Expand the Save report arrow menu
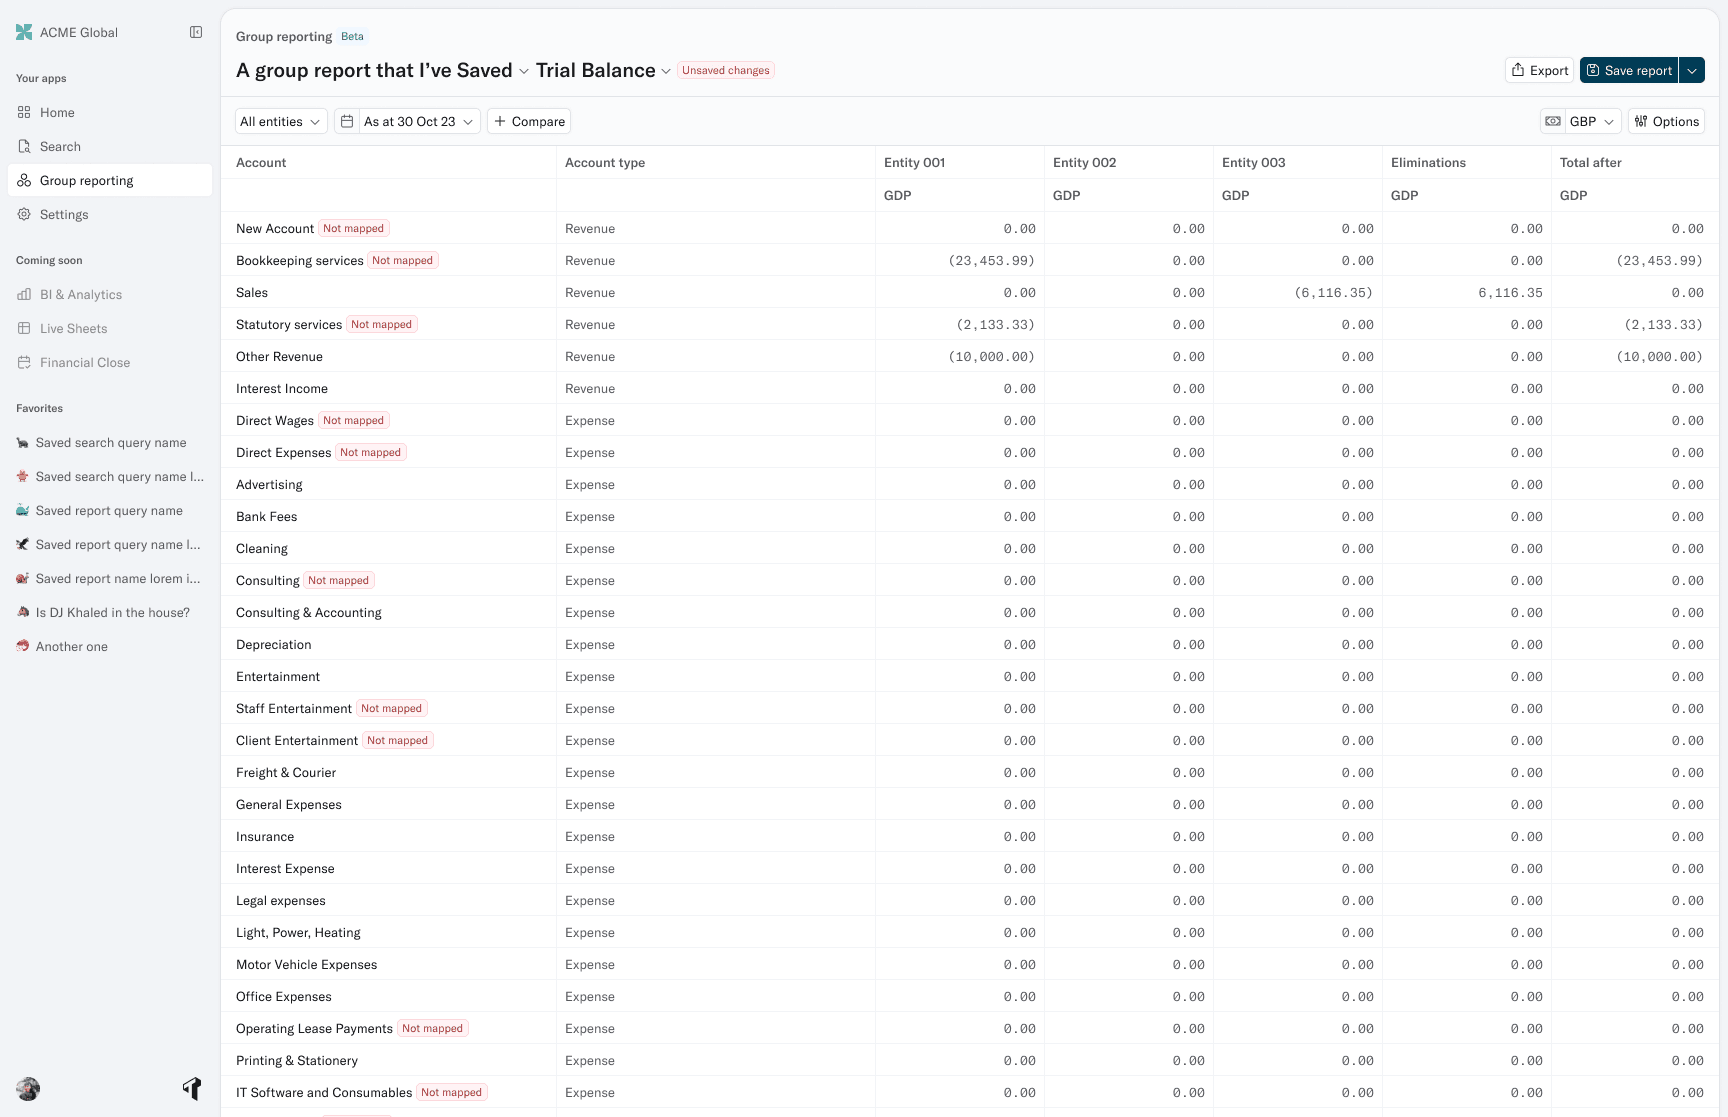1728x1117 pixels. click(1692, 70)
